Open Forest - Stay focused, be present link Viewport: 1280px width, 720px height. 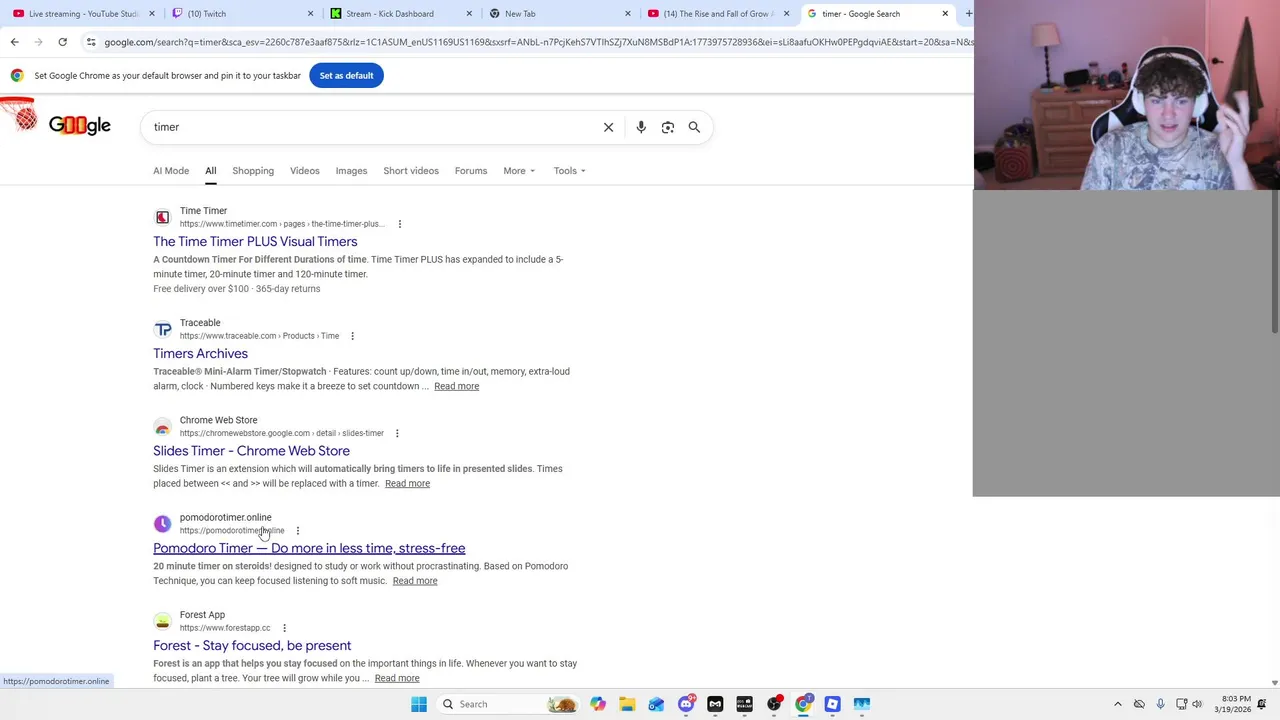[x=252, y=646]
